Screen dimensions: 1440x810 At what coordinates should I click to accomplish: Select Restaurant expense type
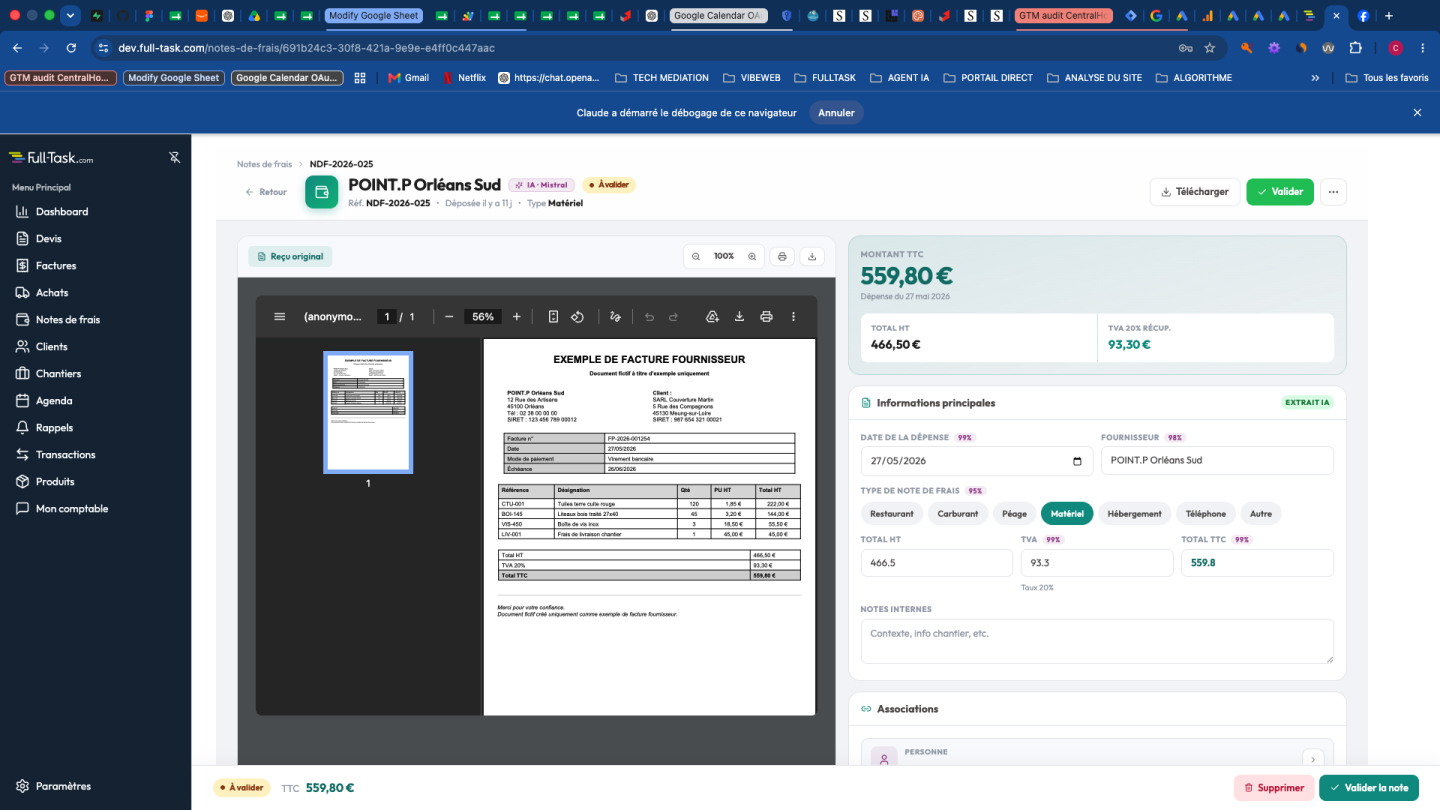pos(892,514)
